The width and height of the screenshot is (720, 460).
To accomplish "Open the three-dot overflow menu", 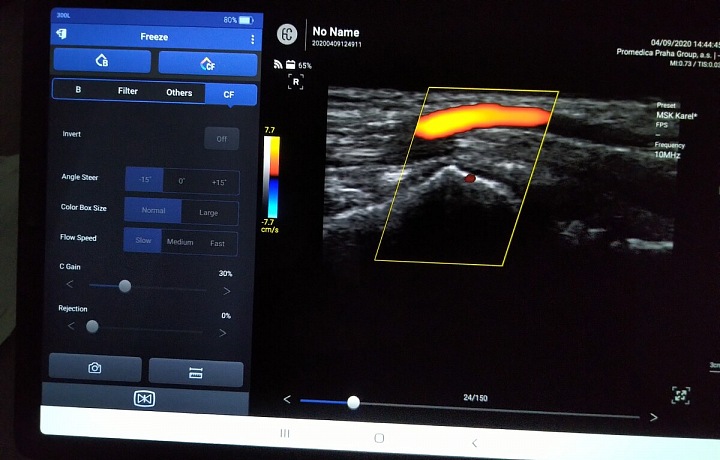I will coord(253,38).
